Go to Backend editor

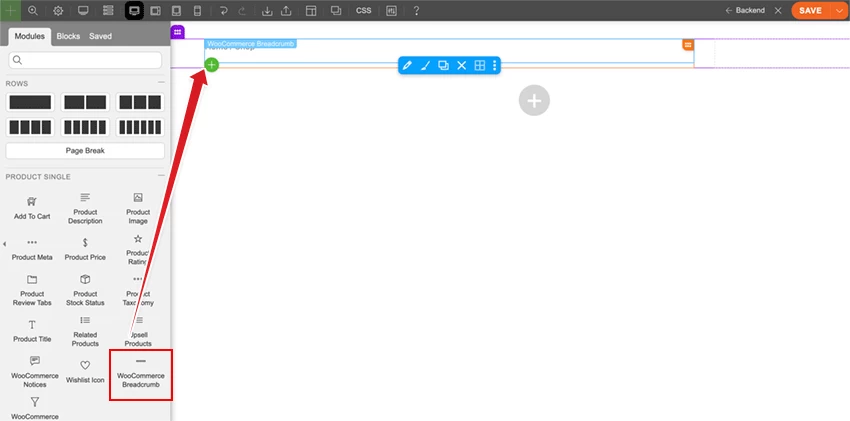tap(745, 10)
